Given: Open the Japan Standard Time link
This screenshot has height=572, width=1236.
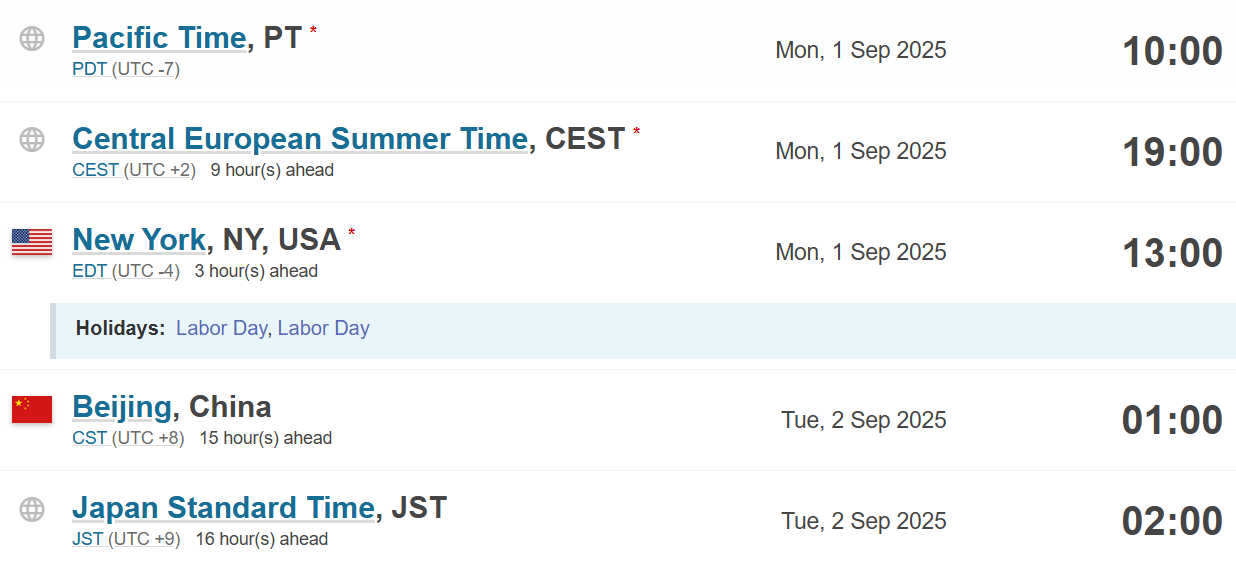Looking at the screenshot, I should pos(223,508).
